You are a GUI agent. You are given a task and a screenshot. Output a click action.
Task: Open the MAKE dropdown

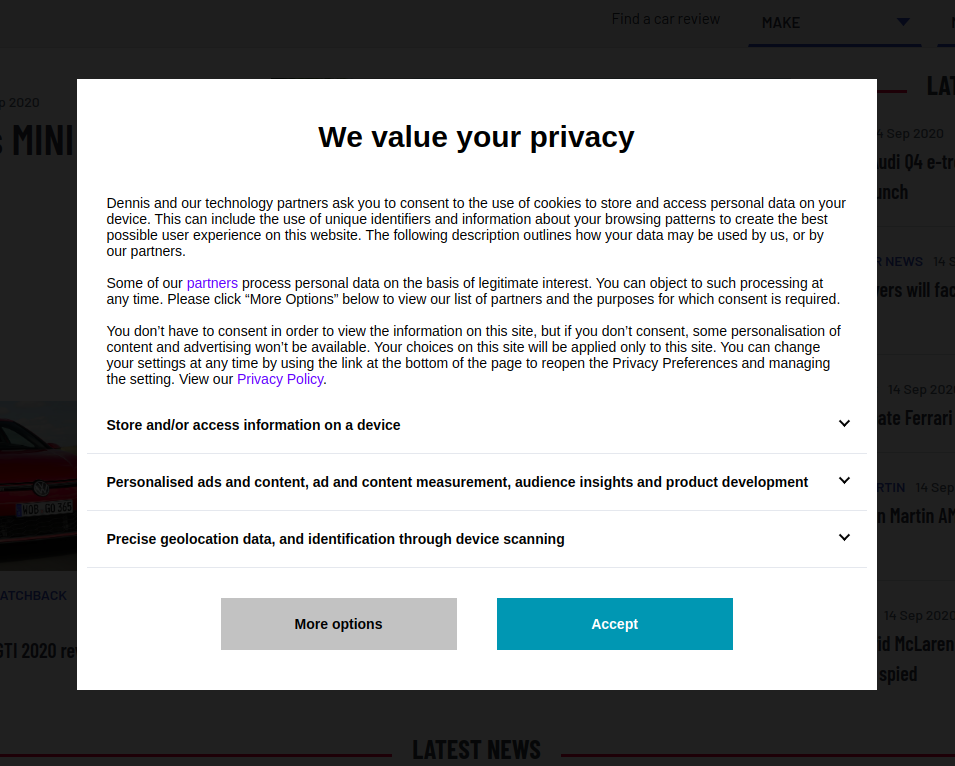(834, 23)
